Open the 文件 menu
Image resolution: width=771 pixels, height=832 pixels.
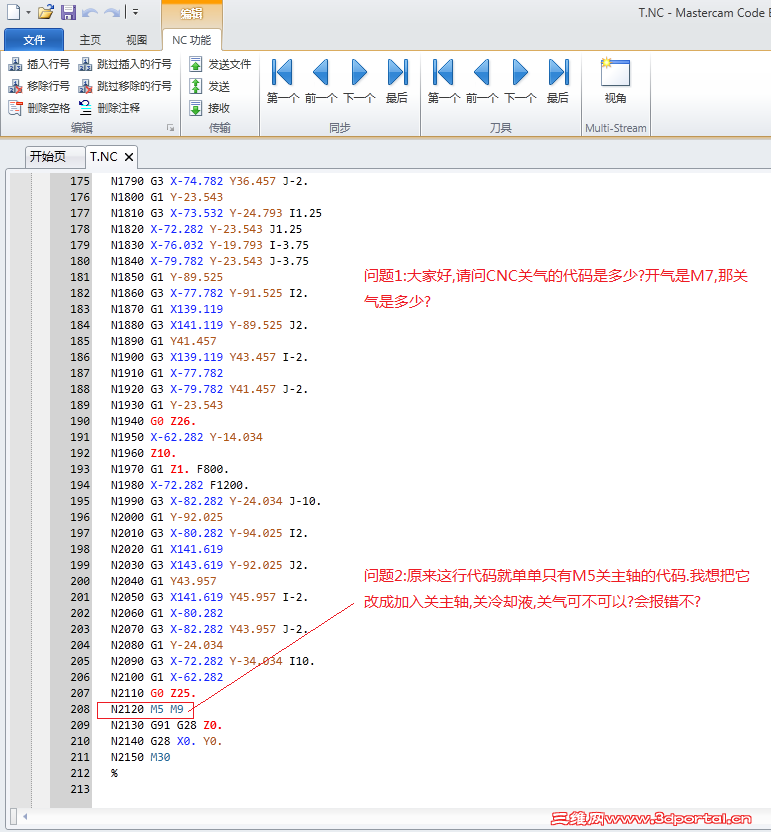point(34,40)
